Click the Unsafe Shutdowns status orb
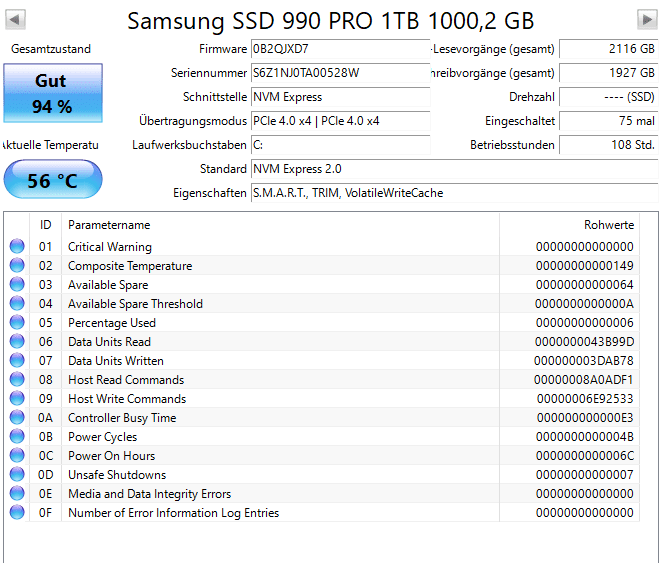Viewport: 663px width, 563px height. [x=17, y=475]
